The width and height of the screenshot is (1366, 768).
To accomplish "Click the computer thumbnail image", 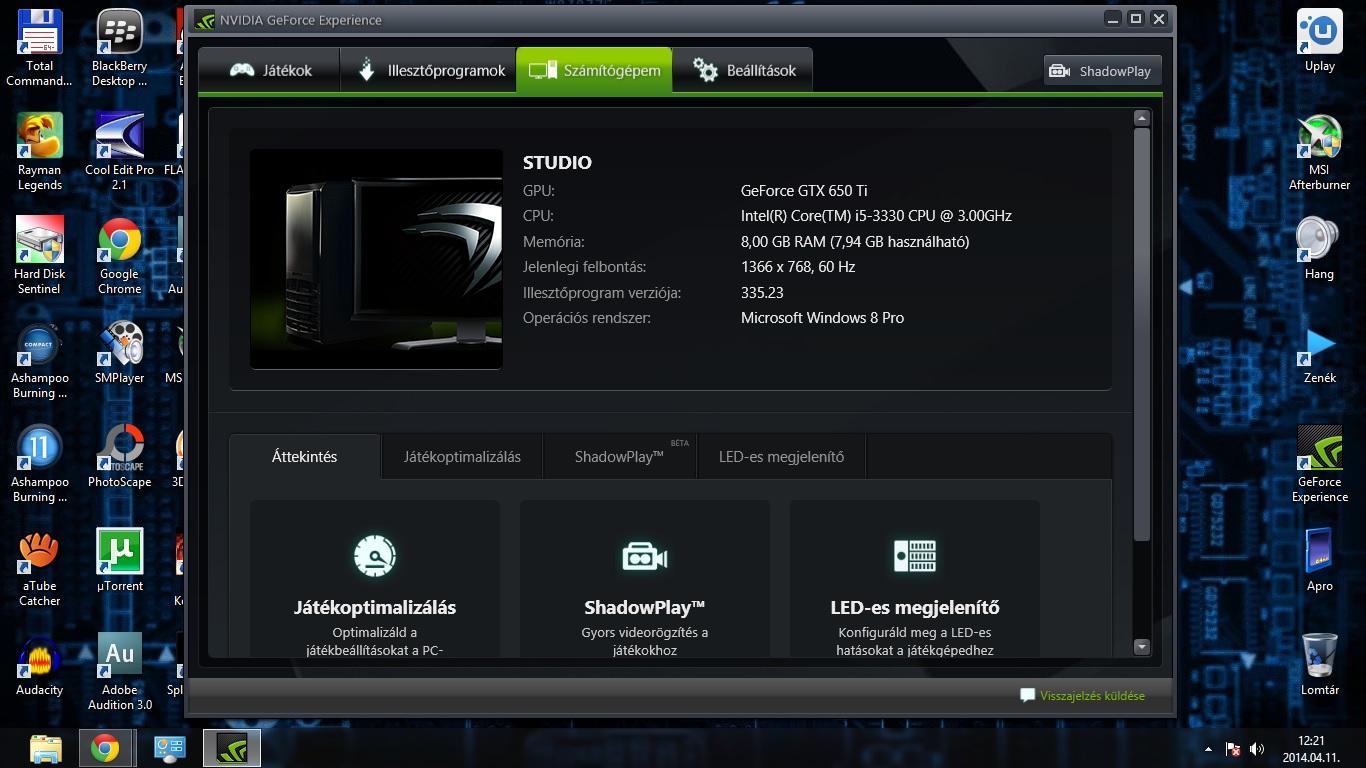I will [x=376, y=259].
